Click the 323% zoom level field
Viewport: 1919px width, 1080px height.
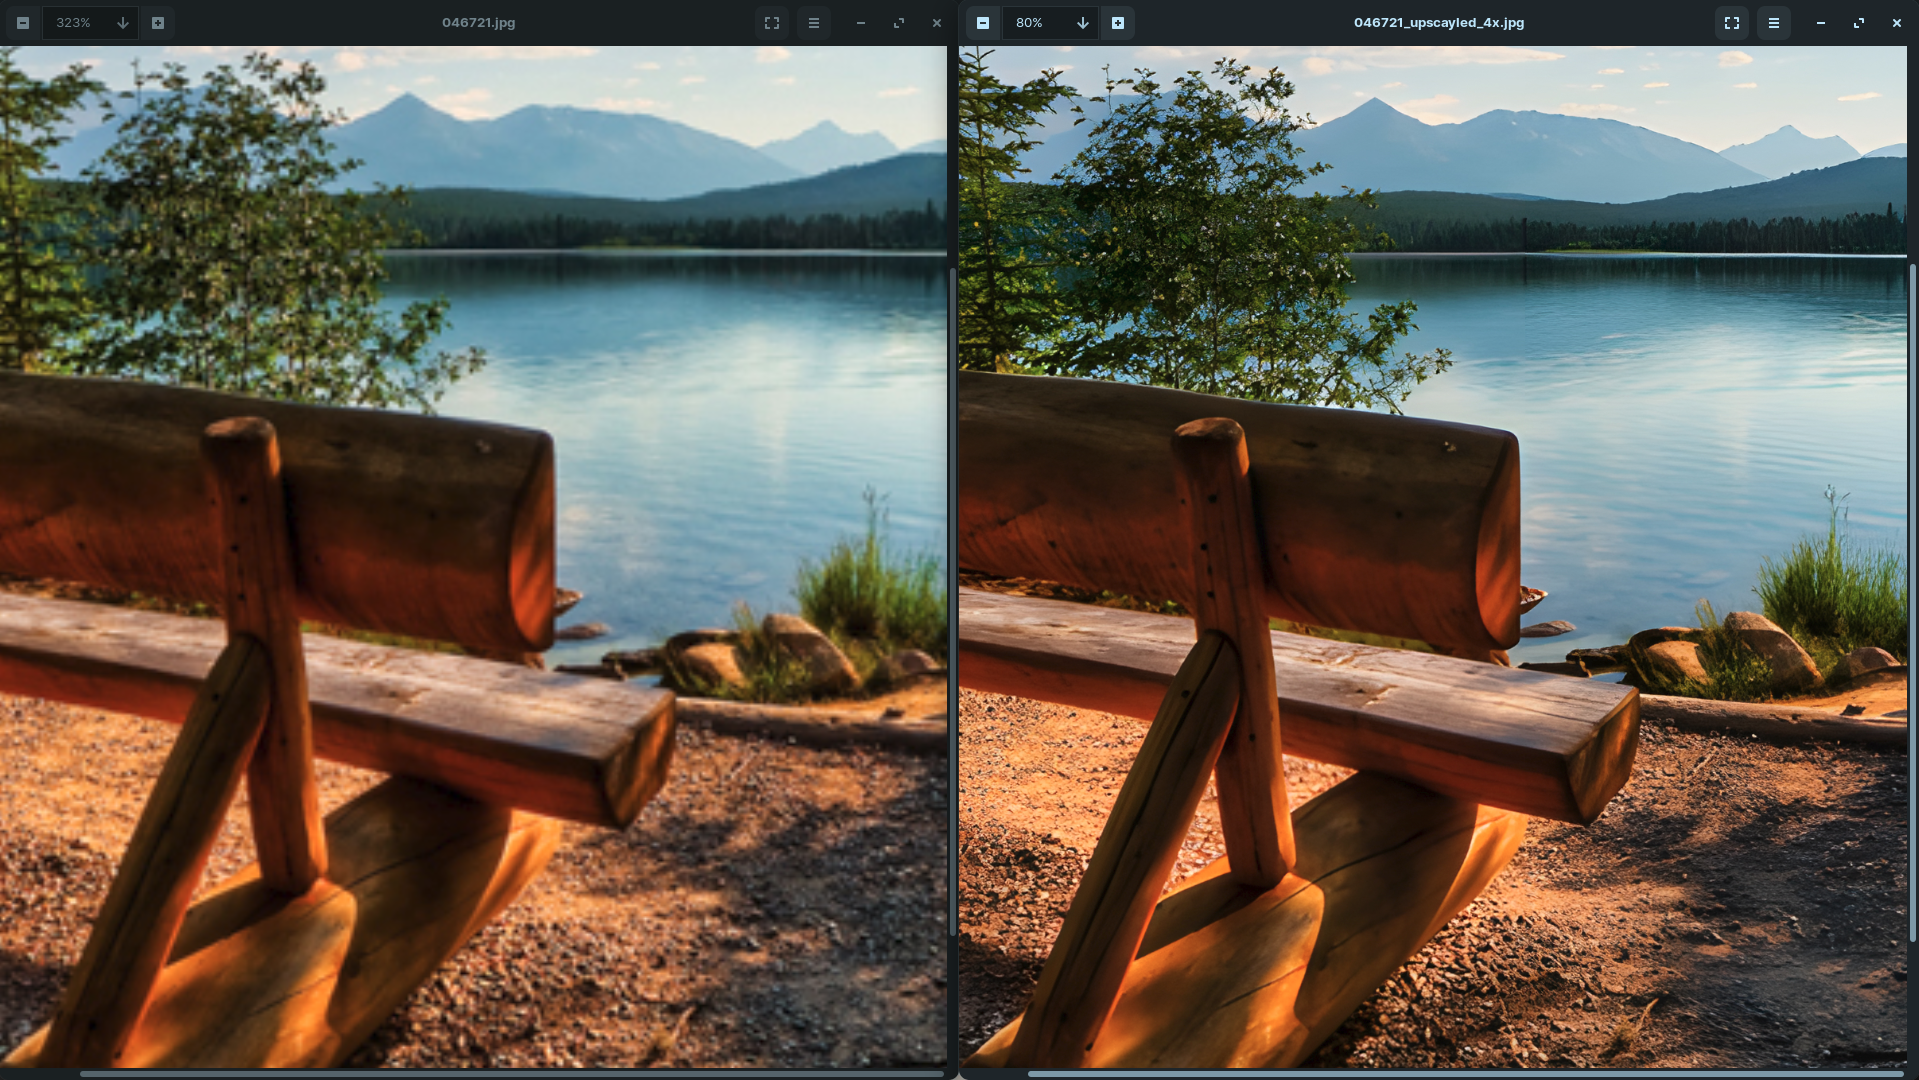pyautogui.click(x=74, y=23)
